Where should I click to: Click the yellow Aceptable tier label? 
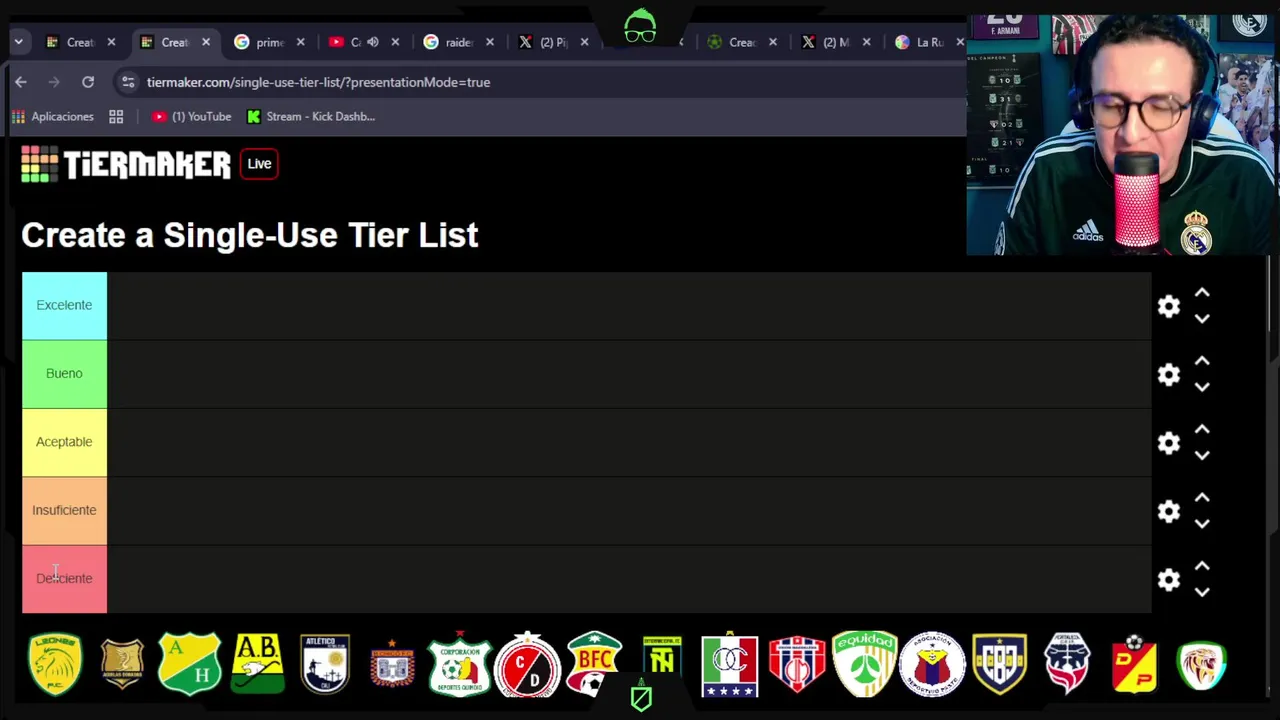pos(64,442)
